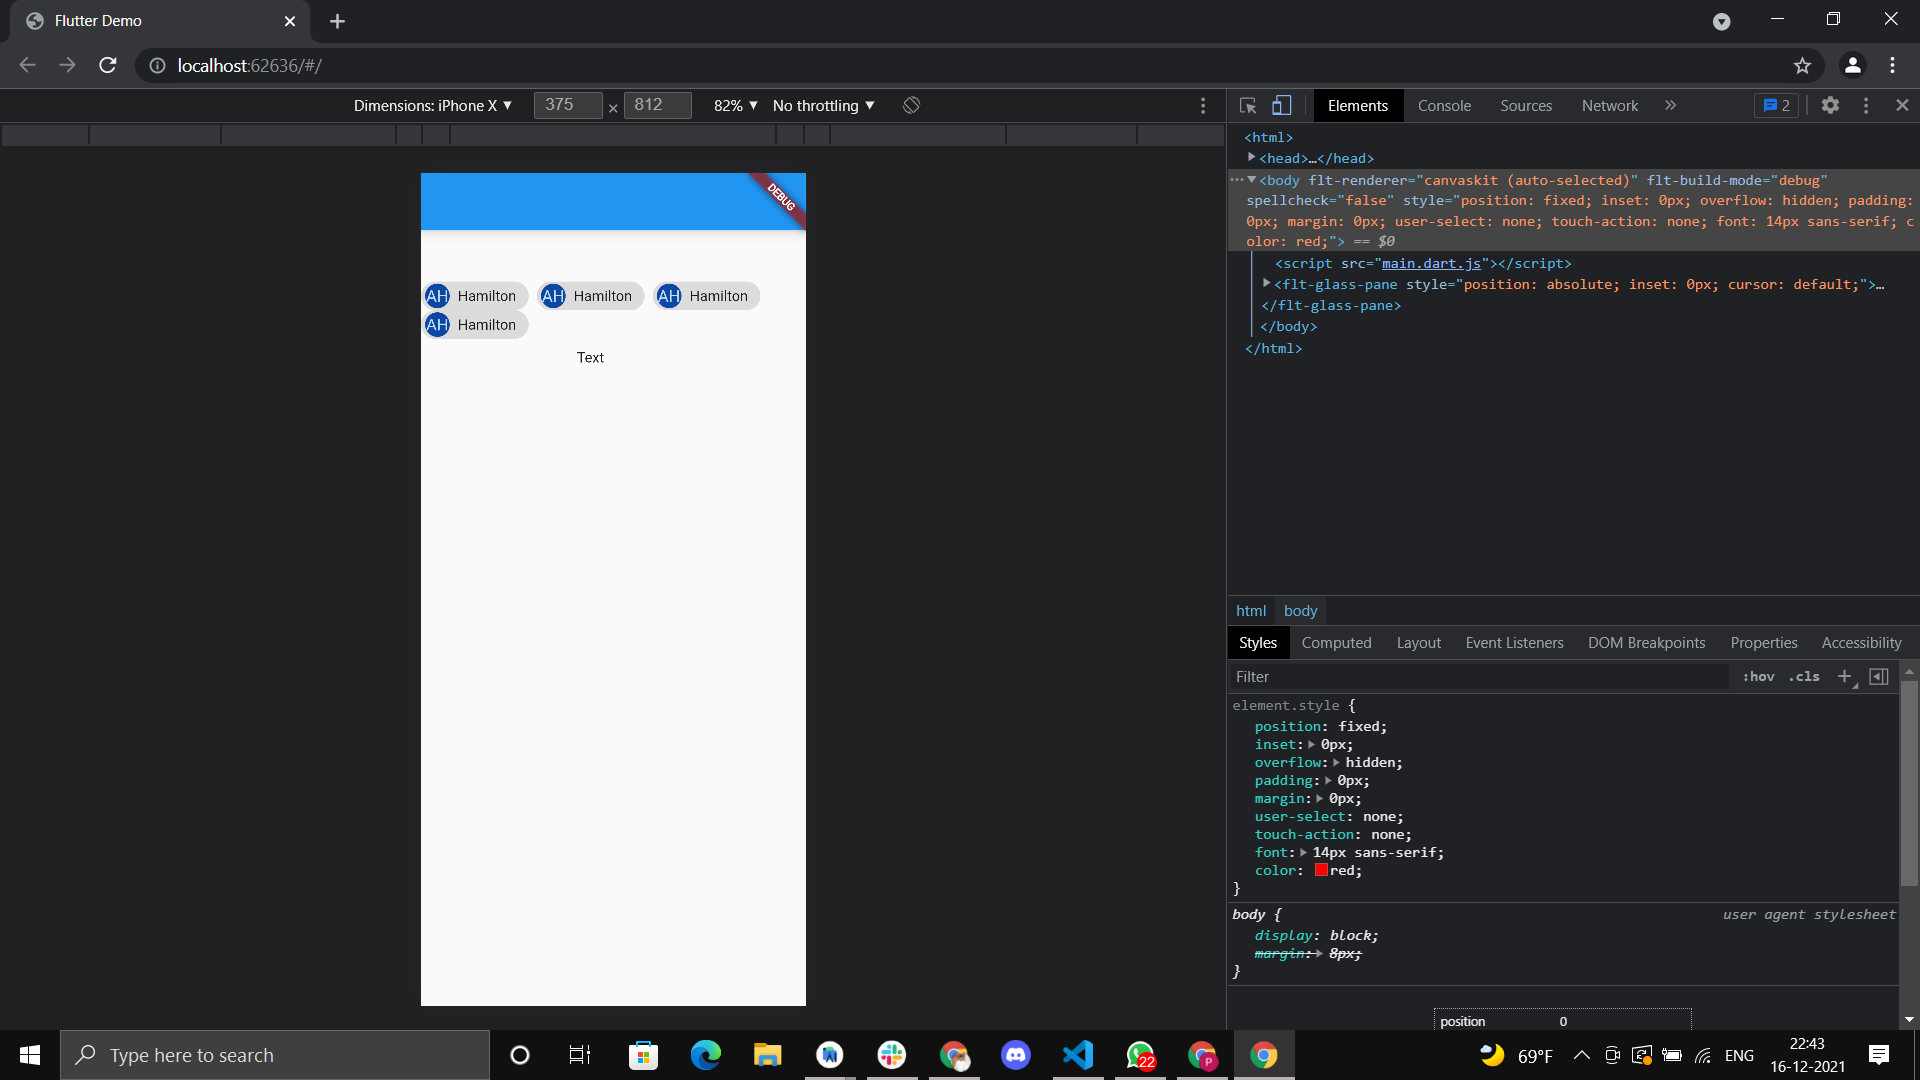Open the red color swatch for color property
Image resolution: width=1920 pixels, height=1080 pixels.
1320,870
